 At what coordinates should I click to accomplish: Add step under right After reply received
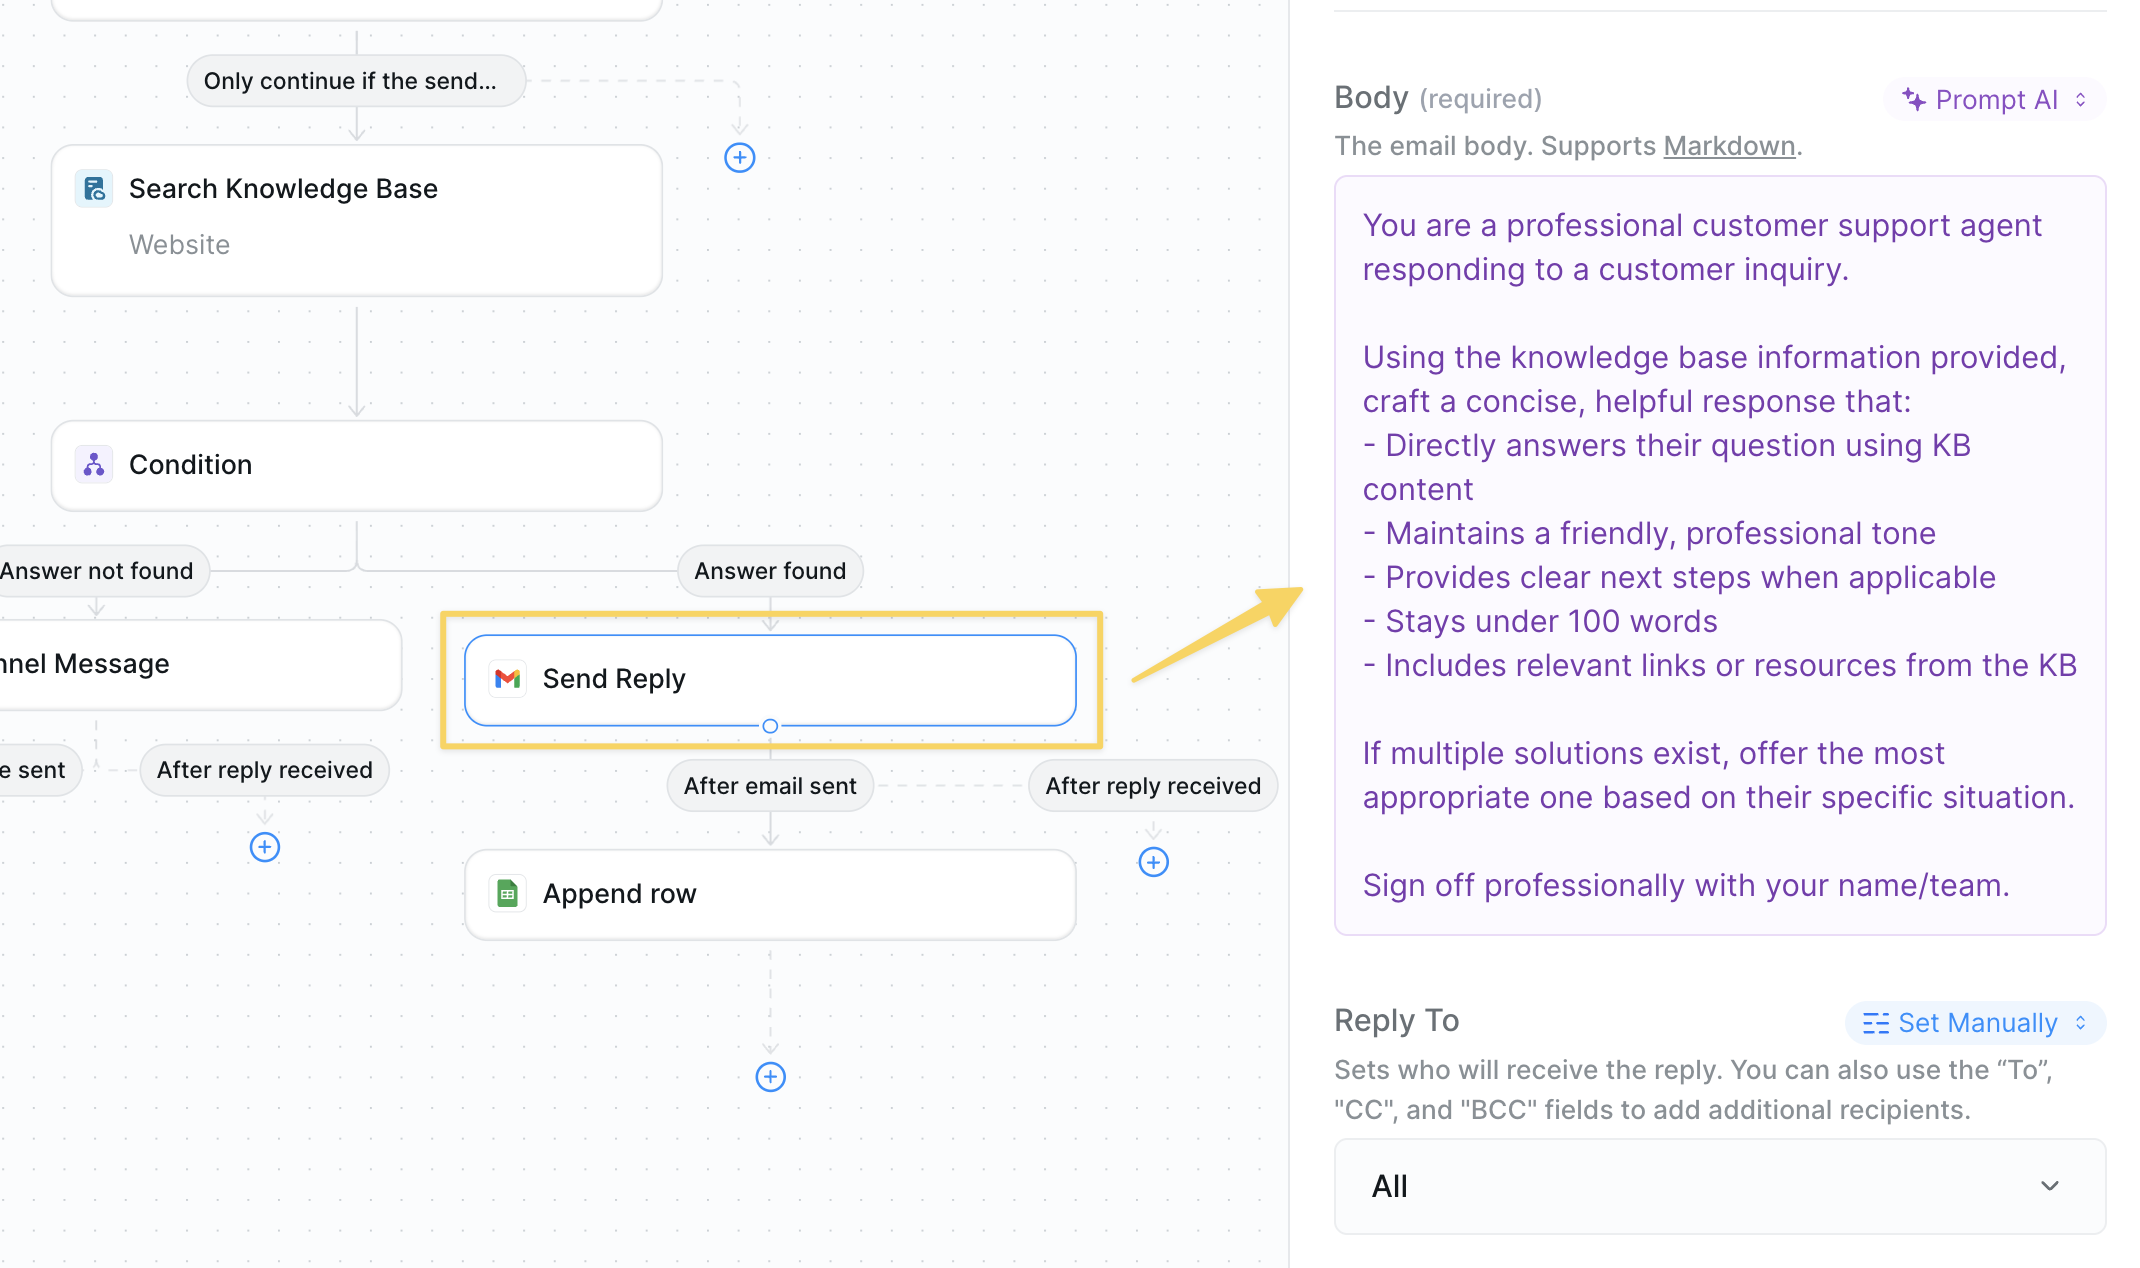pyautogui.click(x=1153, y=862)
